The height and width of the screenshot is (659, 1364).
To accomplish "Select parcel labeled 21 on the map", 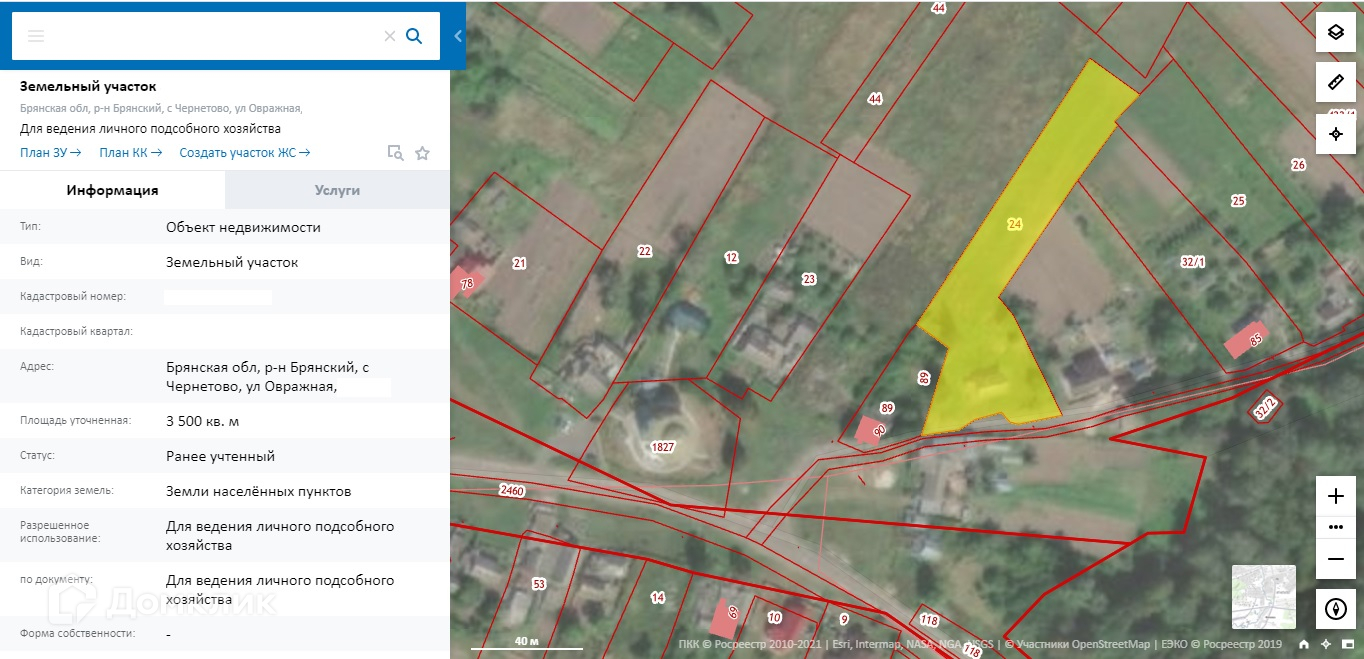I will point(519,264).
